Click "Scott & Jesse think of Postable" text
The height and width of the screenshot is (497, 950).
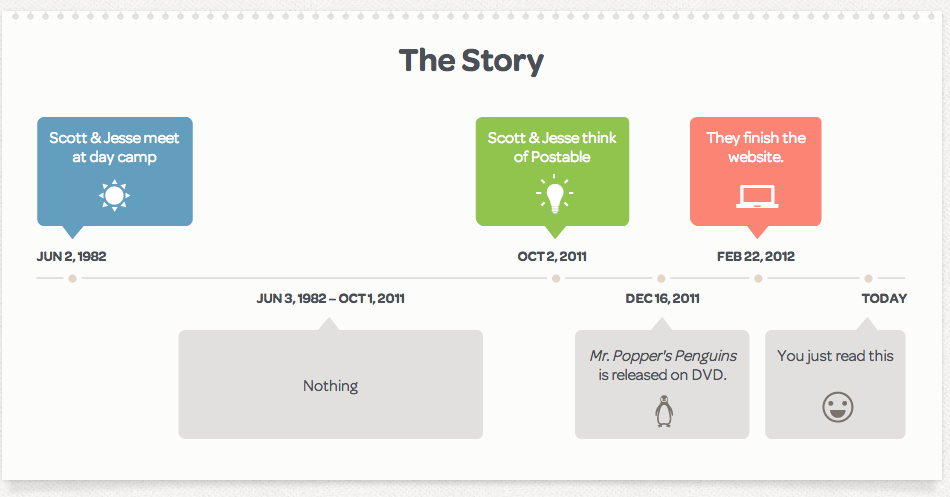pyautogui.click(x=552, y=147)
